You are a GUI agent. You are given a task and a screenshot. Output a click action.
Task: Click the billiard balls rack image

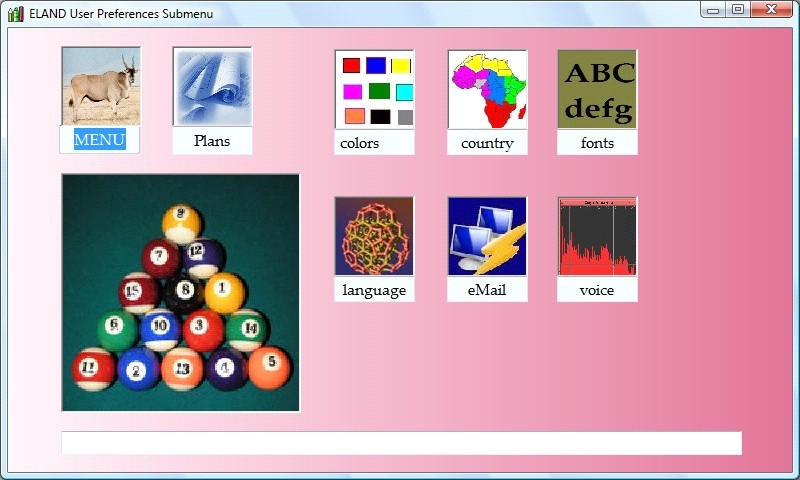point(181,292)
